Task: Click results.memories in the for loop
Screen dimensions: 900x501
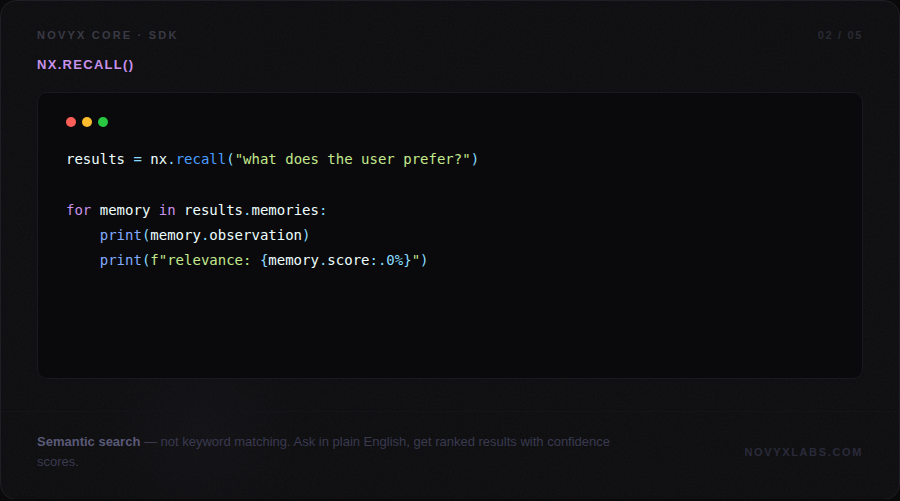Action: 255,210
